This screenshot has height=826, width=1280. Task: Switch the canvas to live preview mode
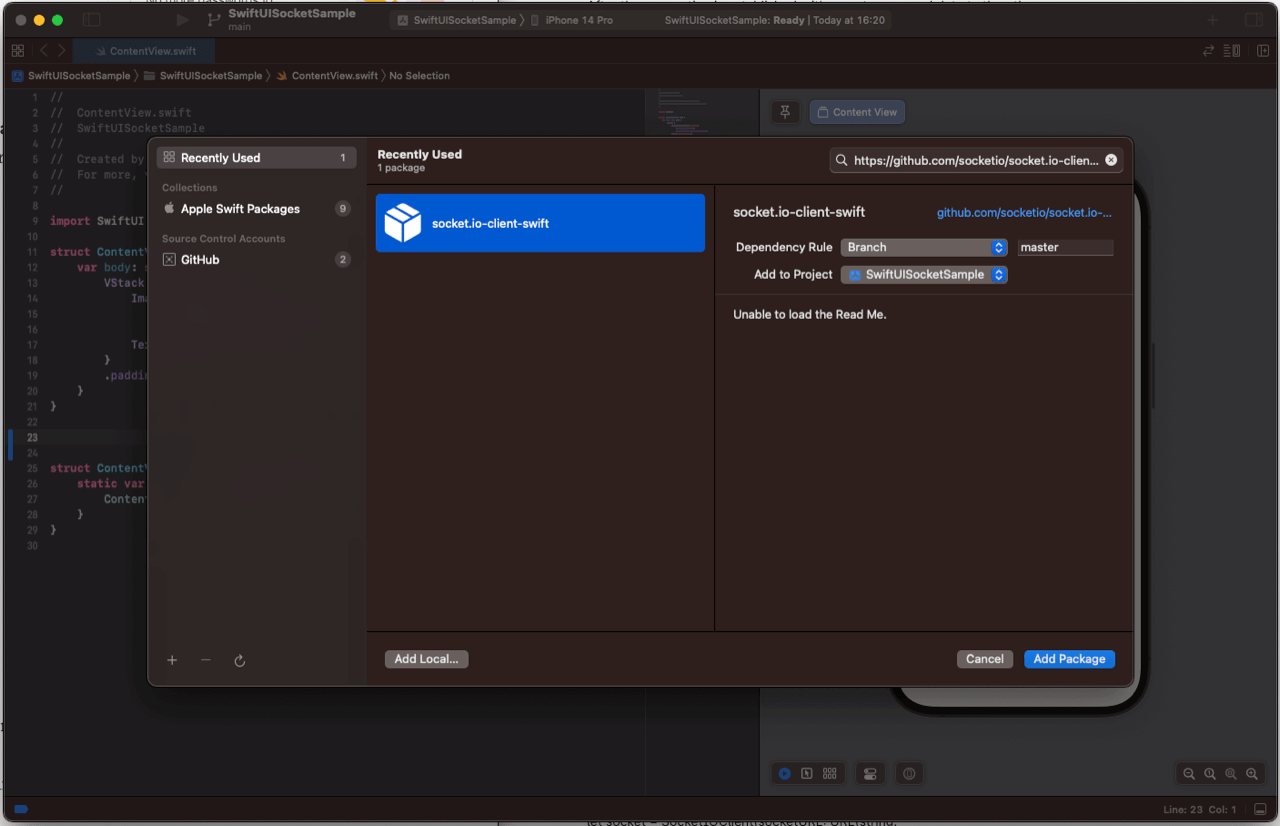785,773
